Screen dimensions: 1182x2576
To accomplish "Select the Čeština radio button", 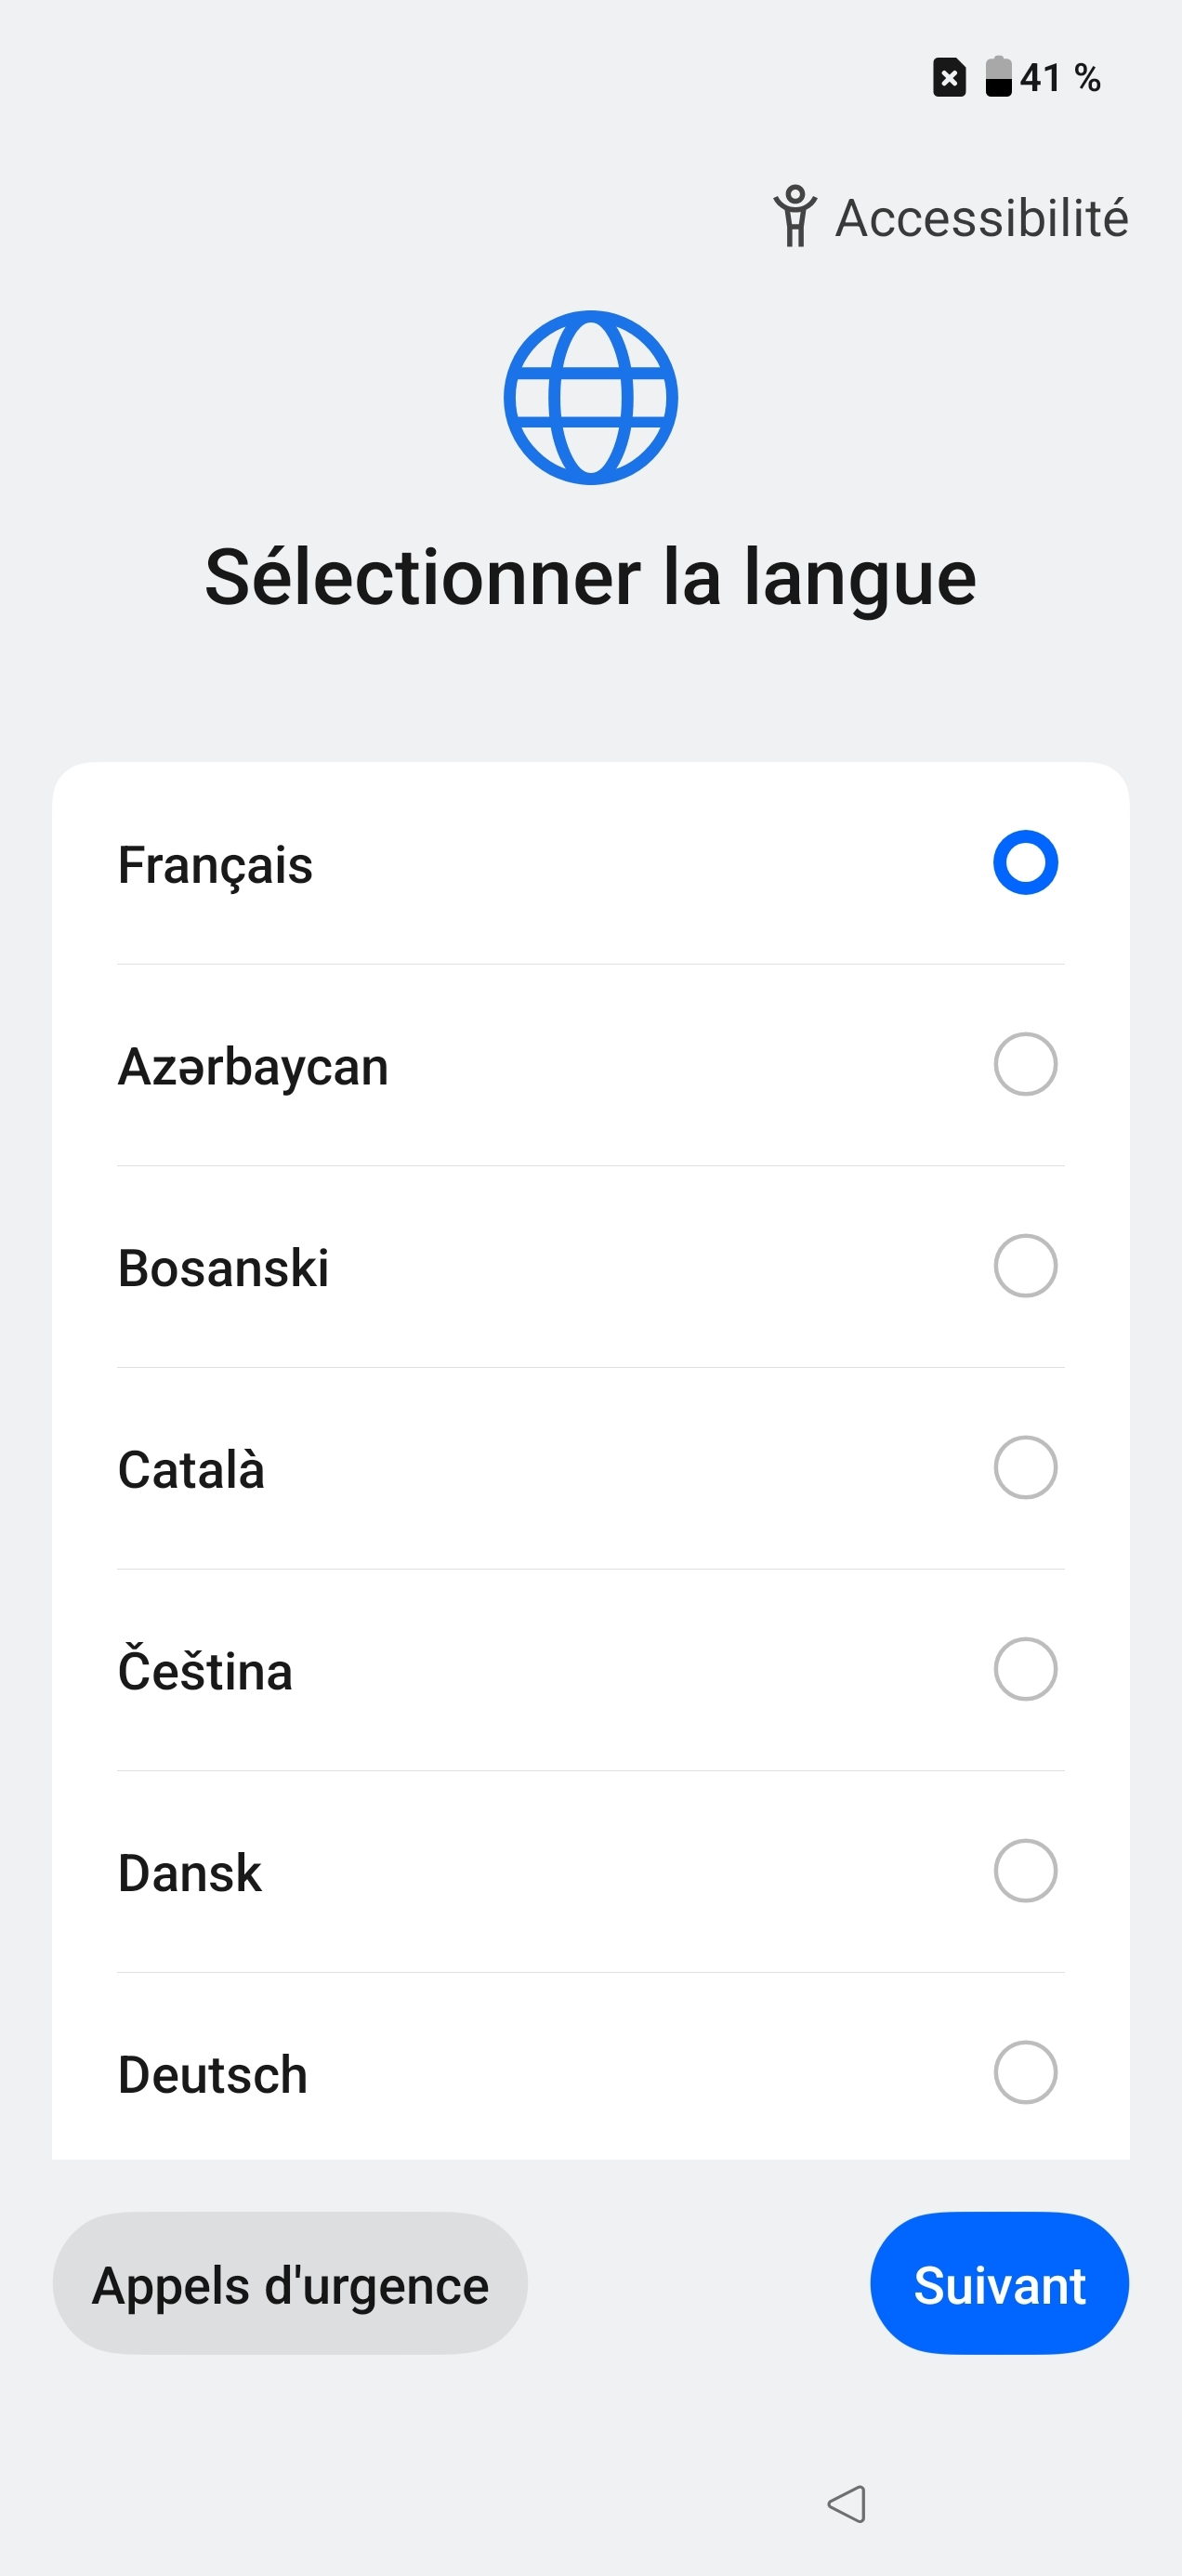I will point(1025,1669).
